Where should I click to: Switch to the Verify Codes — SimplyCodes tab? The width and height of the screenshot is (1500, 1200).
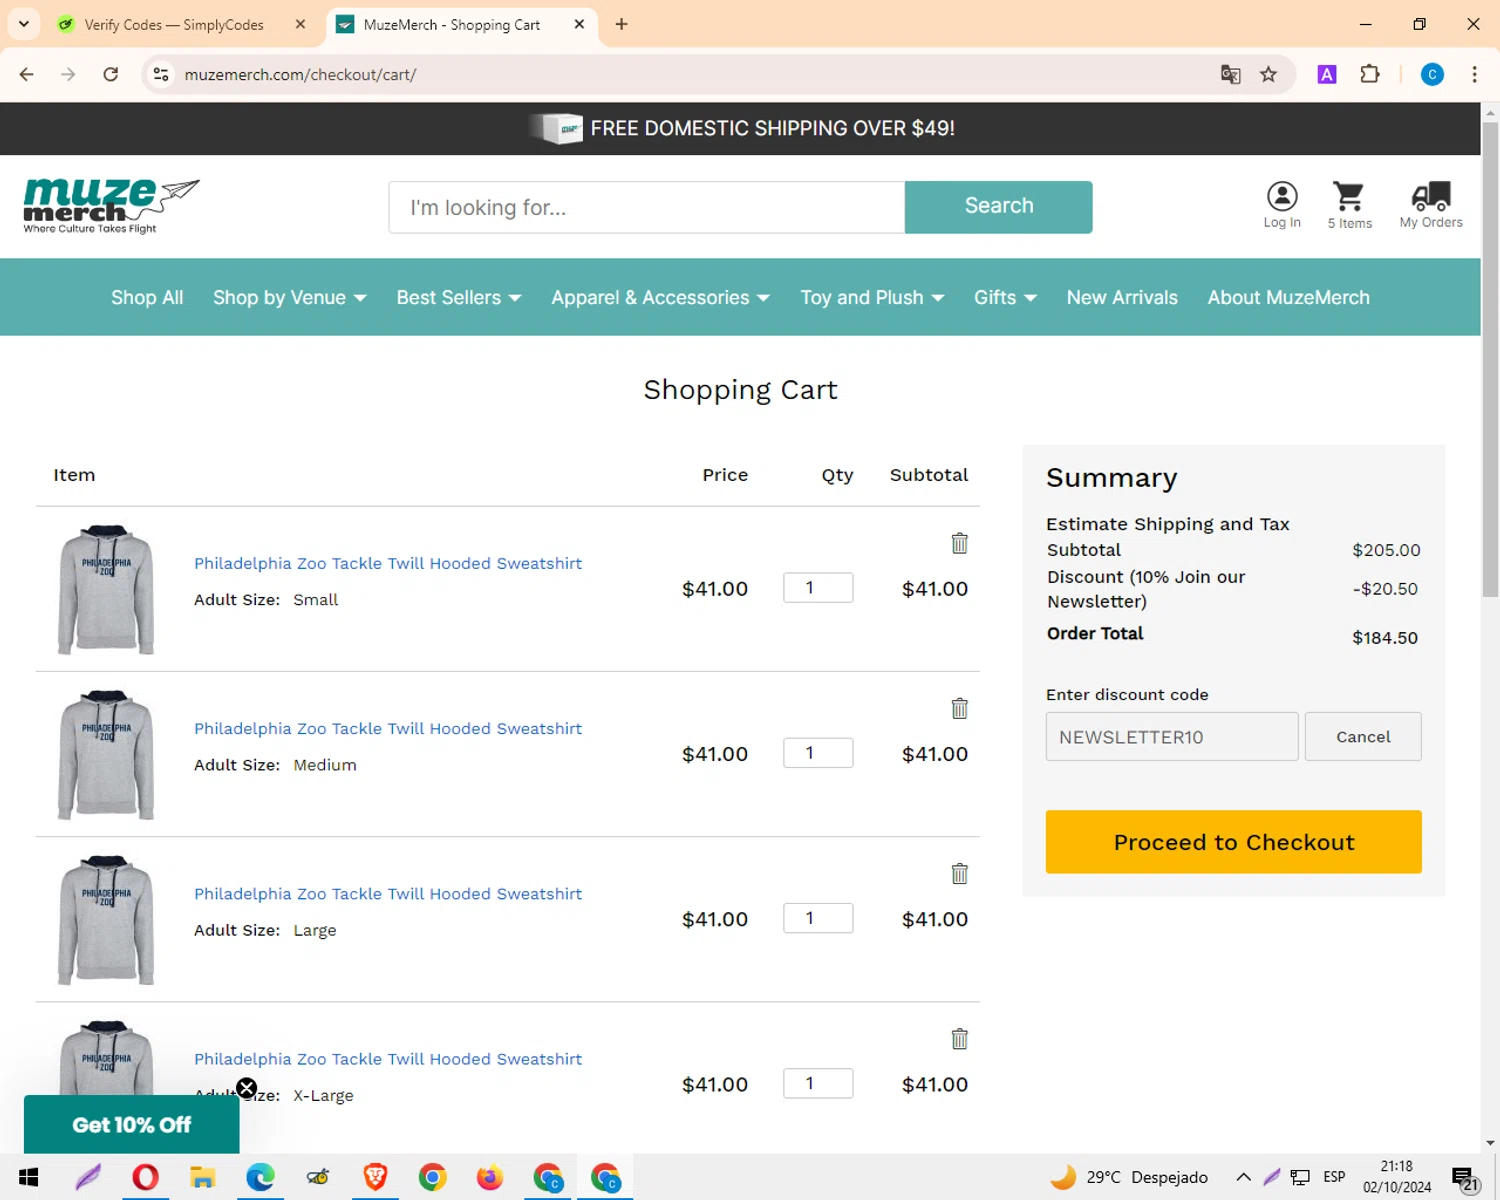tap(173, 24)
